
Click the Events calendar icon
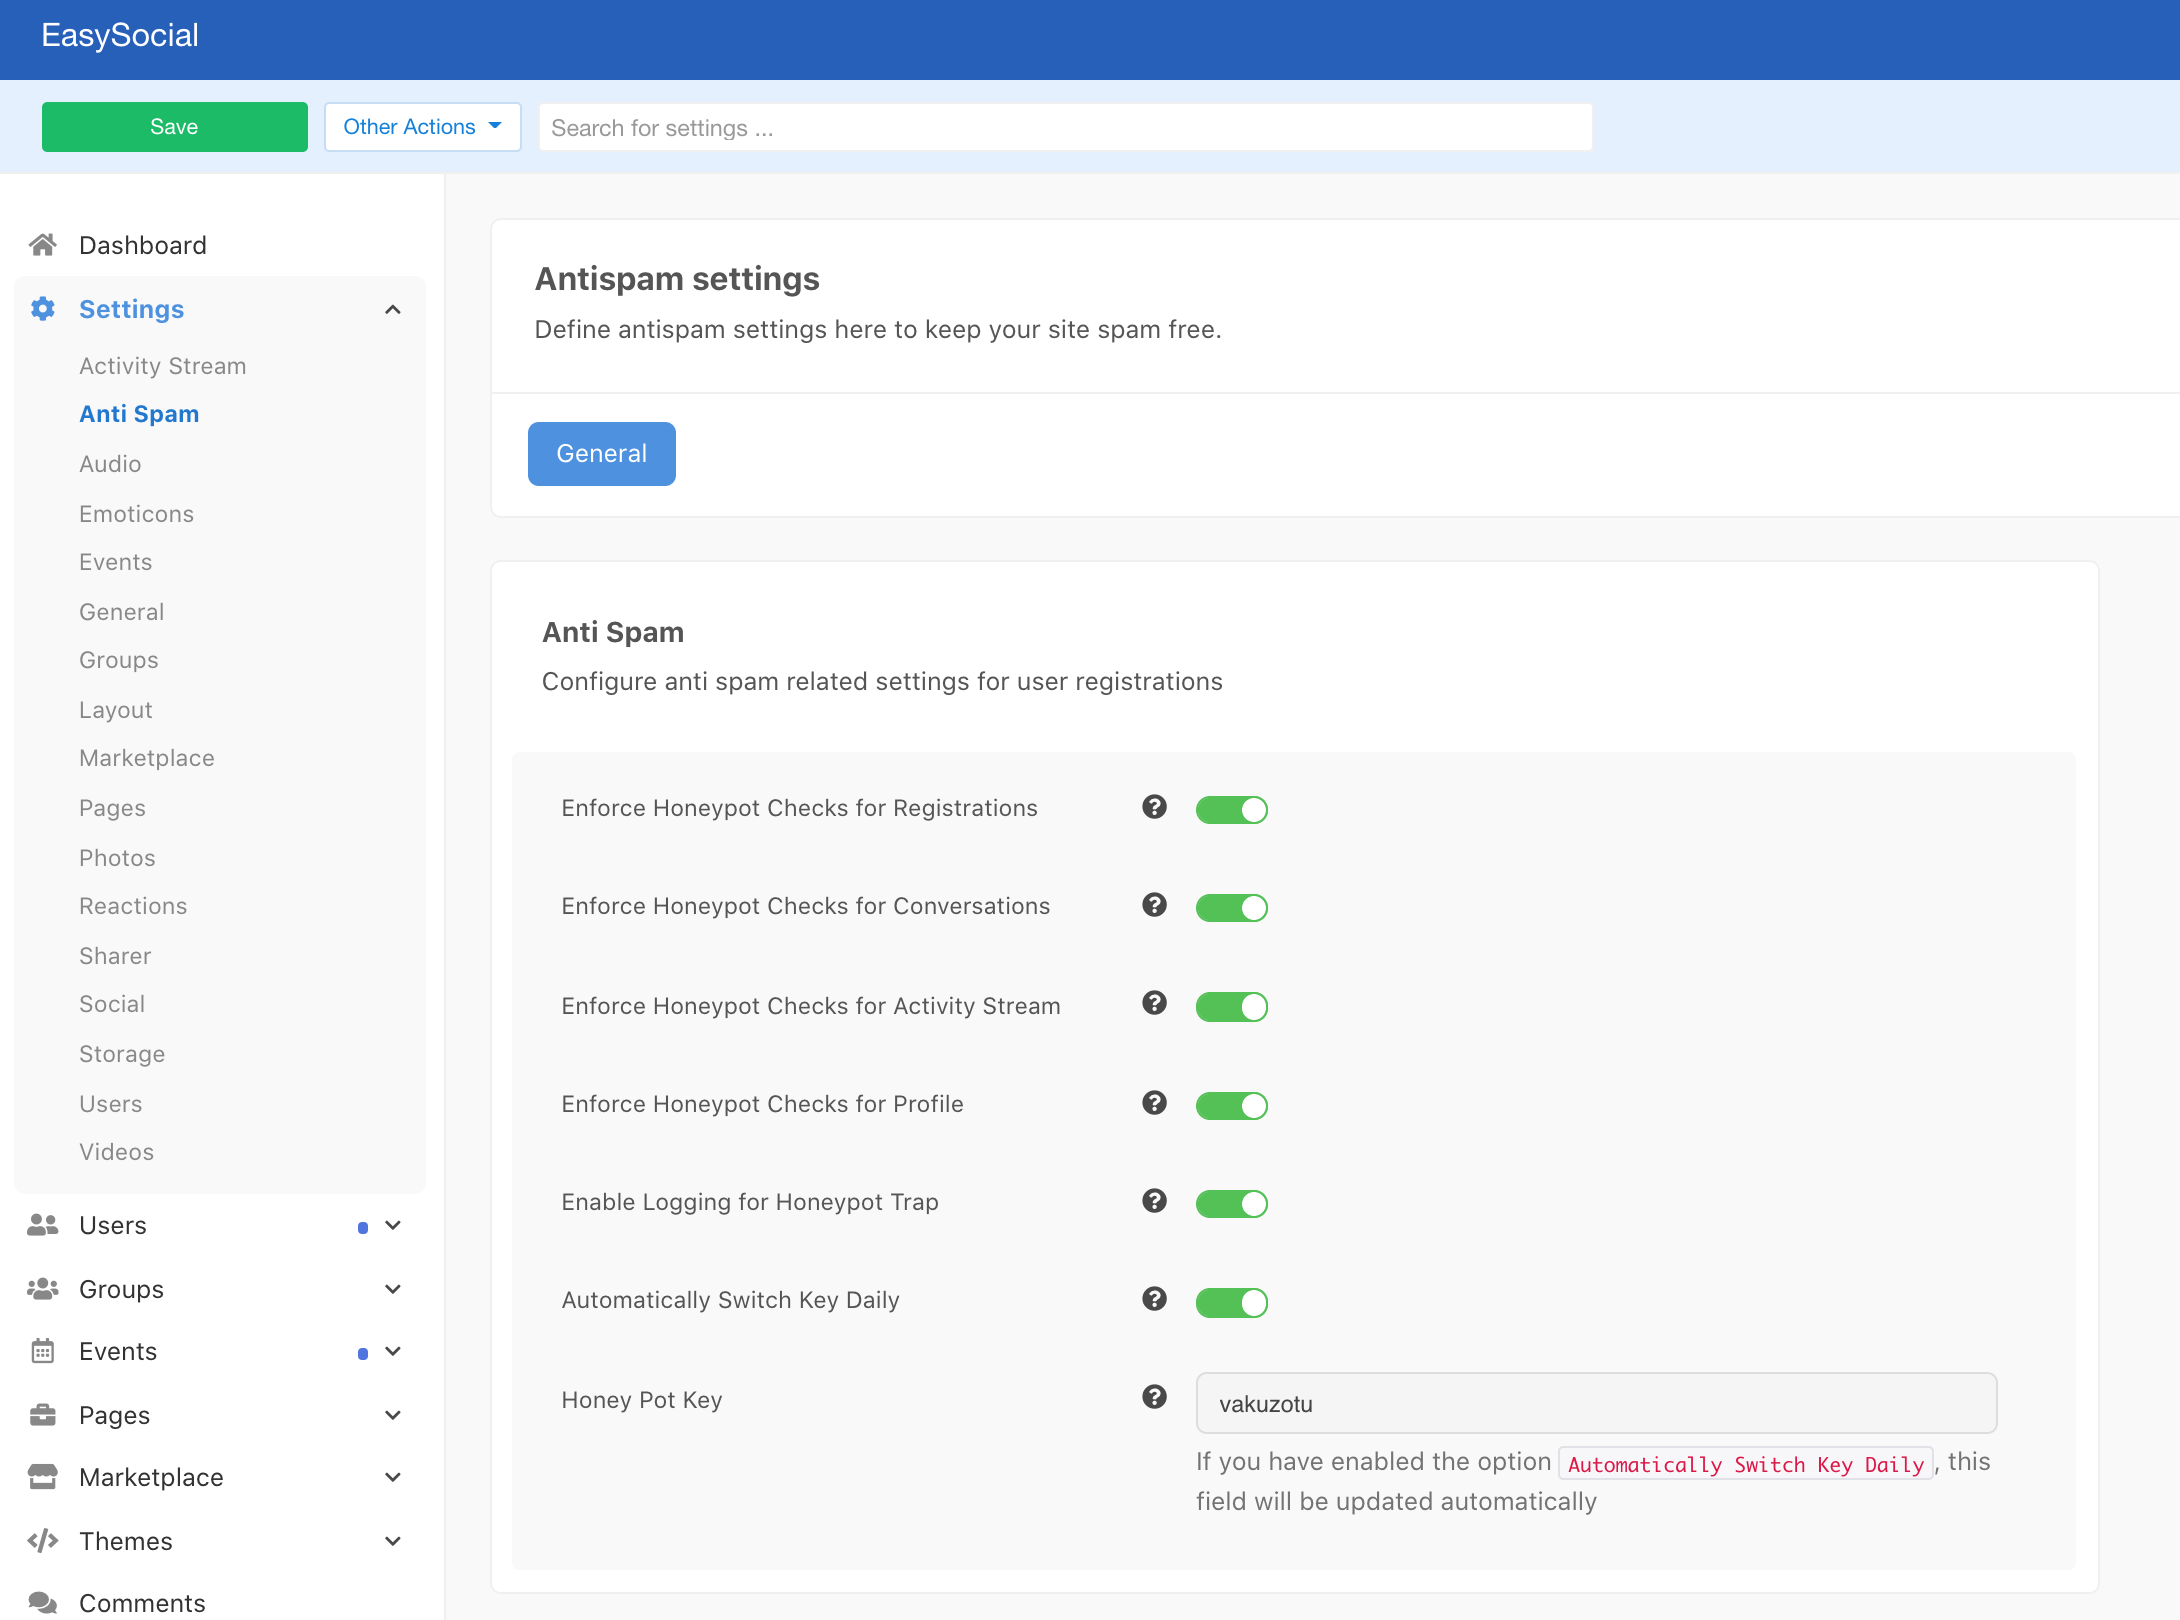click(42, 1351)
